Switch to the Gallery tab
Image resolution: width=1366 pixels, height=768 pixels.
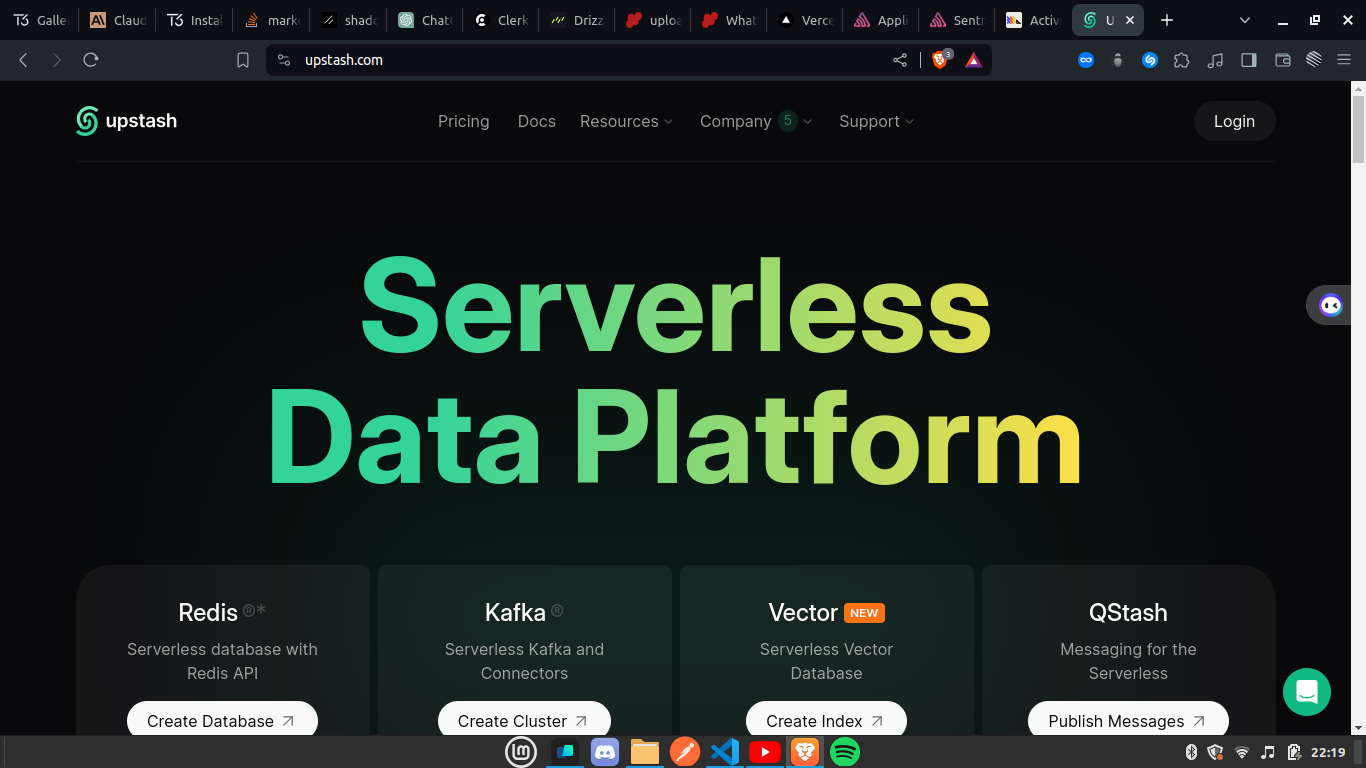click(41, 20)
